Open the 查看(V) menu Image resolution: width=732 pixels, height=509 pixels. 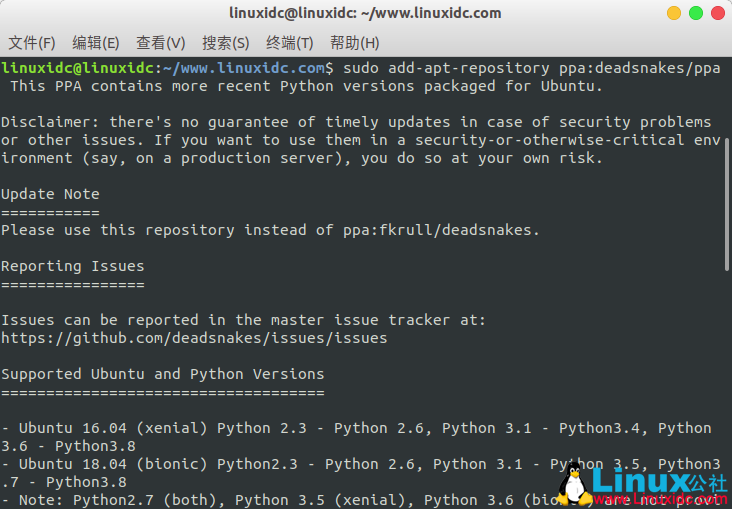coord(160,43)
